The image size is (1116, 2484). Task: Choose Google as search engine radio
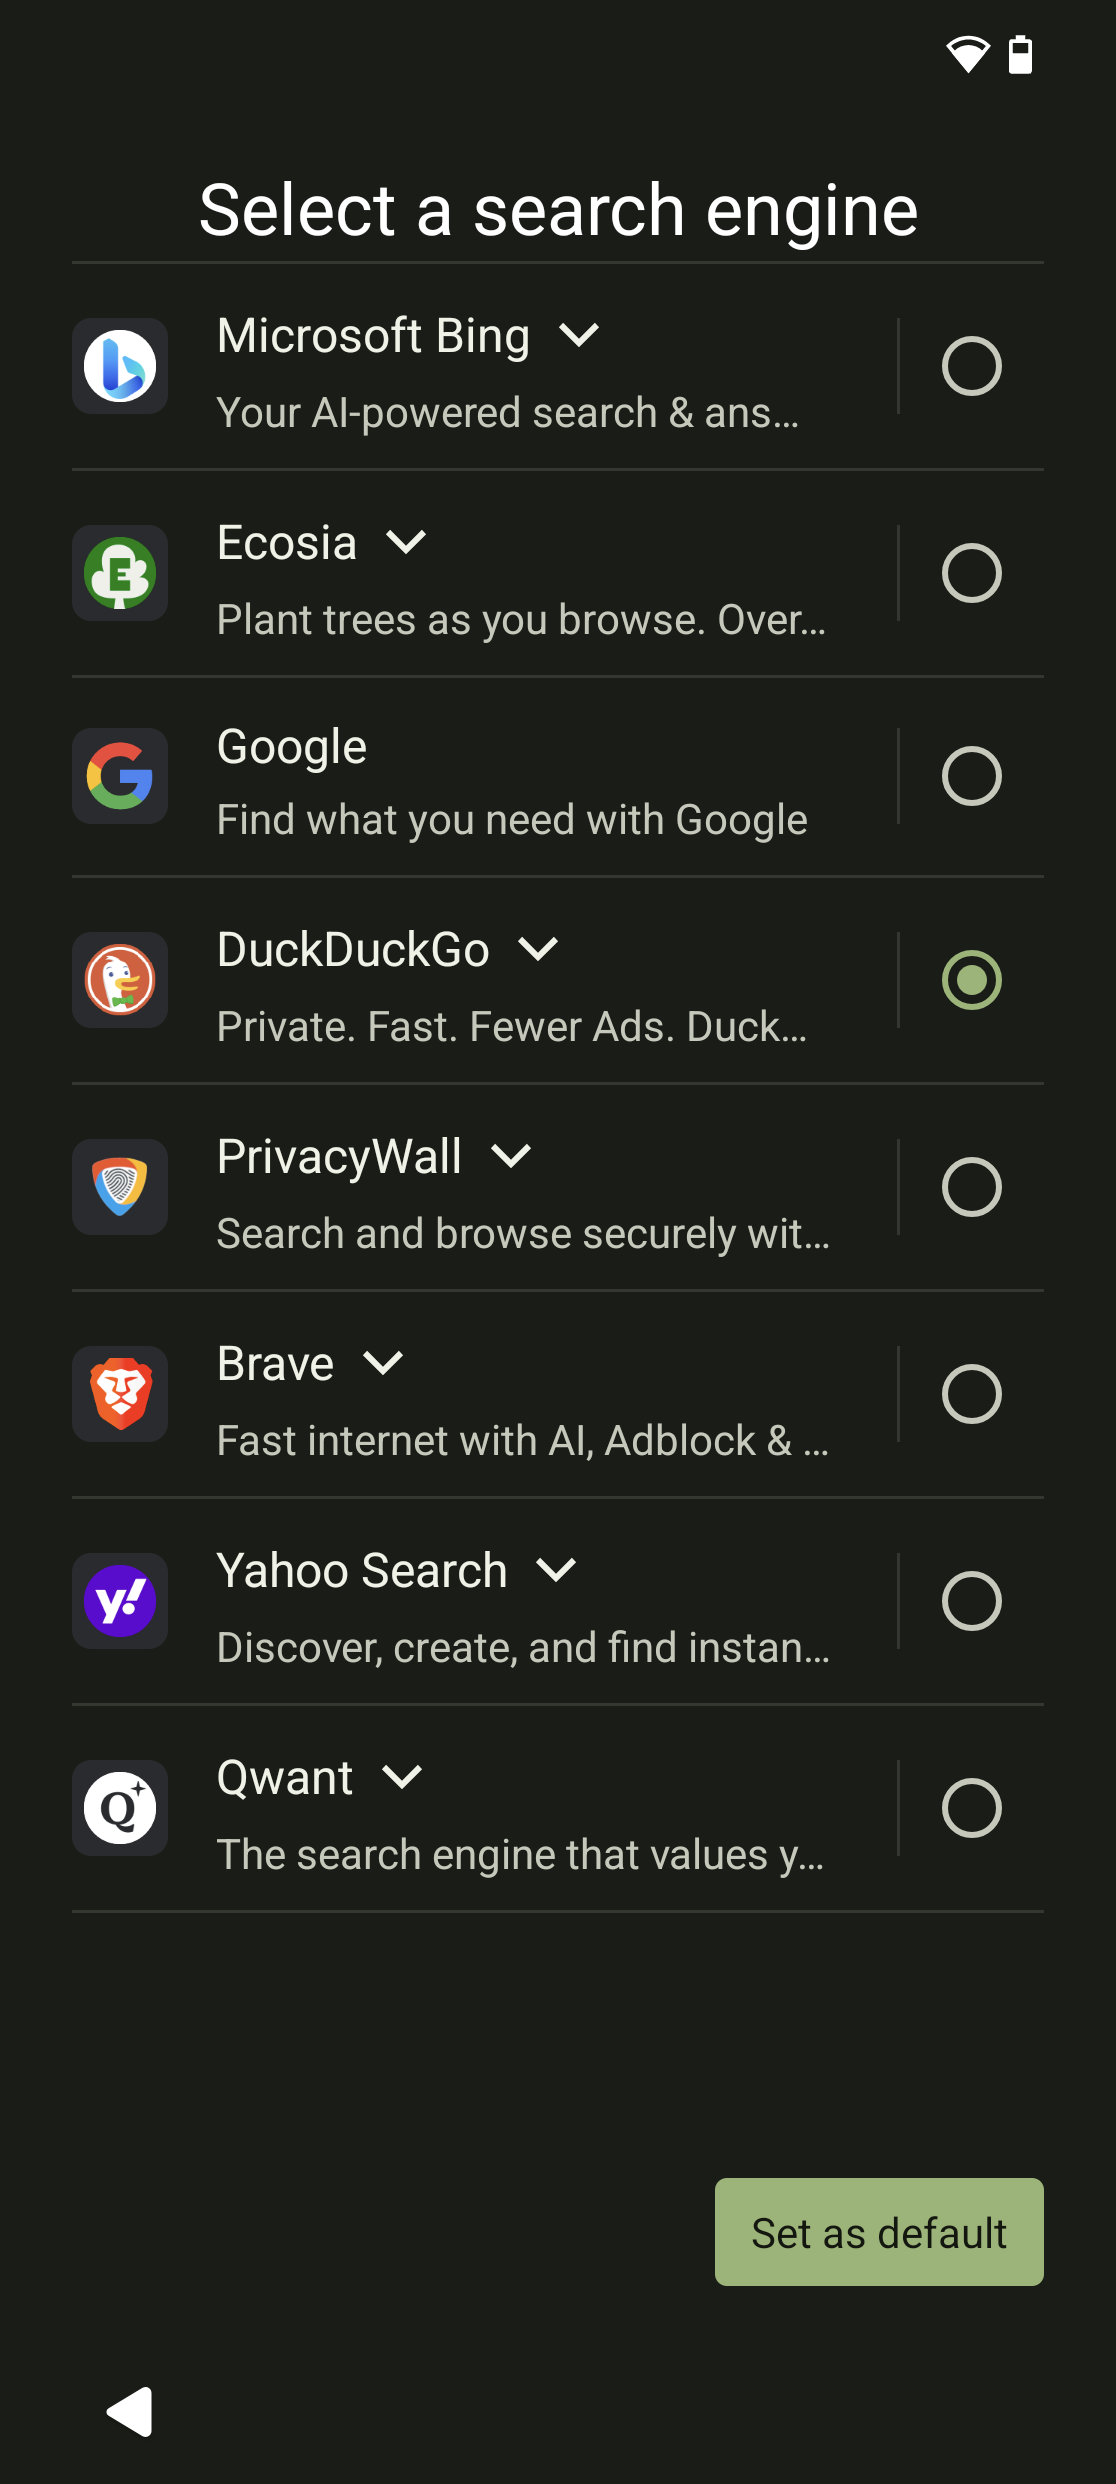click(971, 776)
